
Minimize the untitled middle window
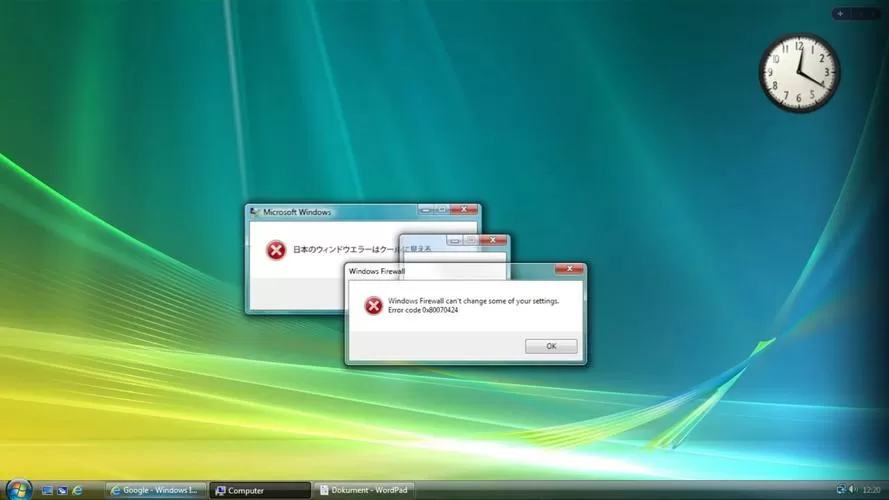[x=454, y=240]
